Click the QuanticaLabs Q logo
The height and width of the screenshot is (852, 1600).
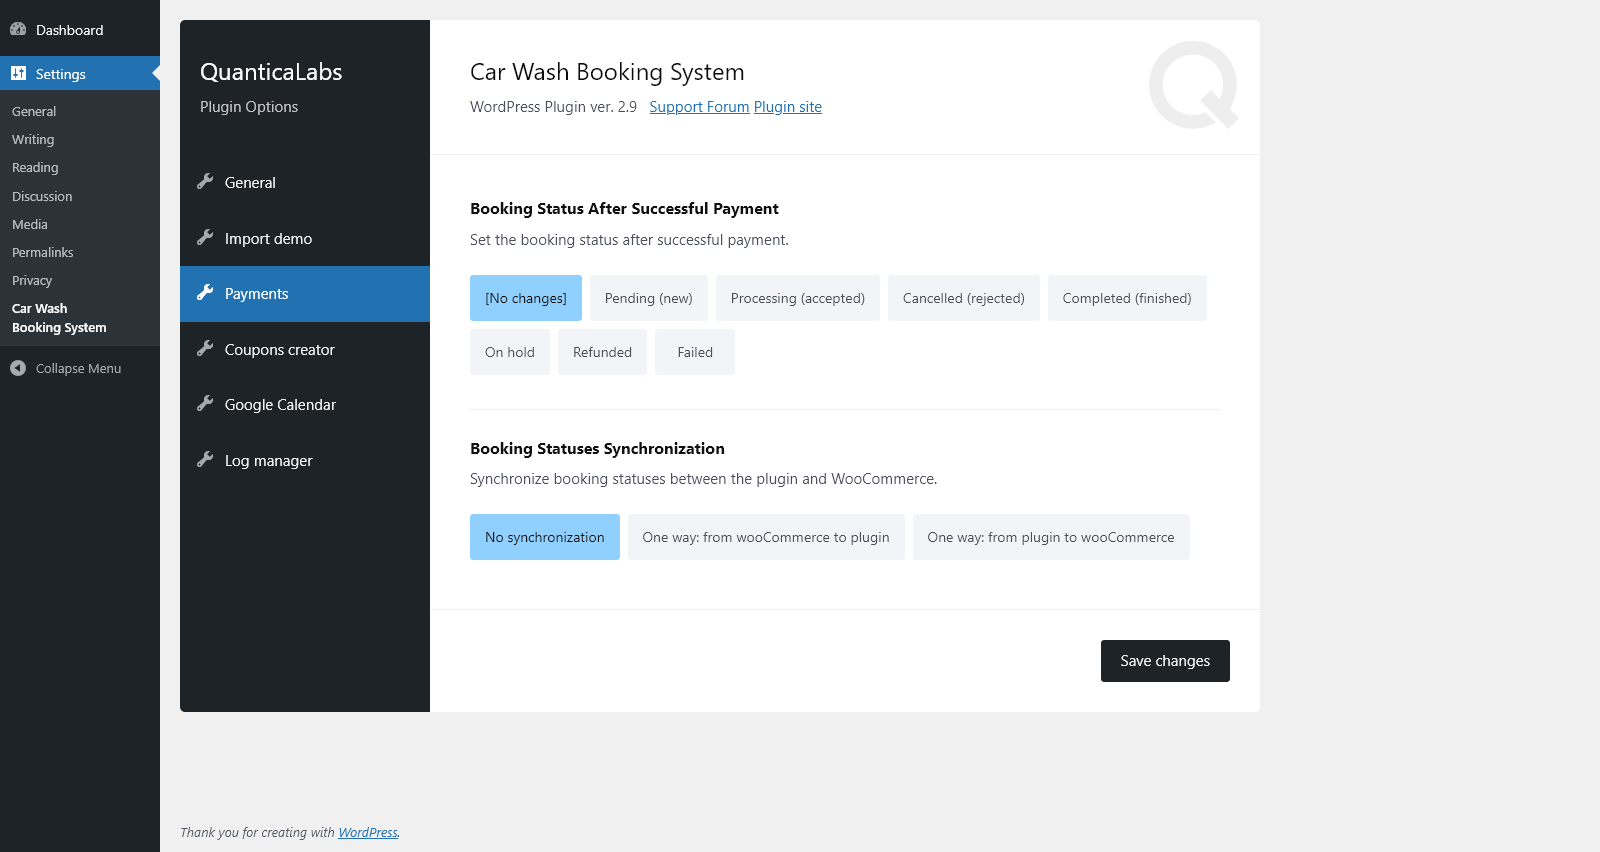1193,85
